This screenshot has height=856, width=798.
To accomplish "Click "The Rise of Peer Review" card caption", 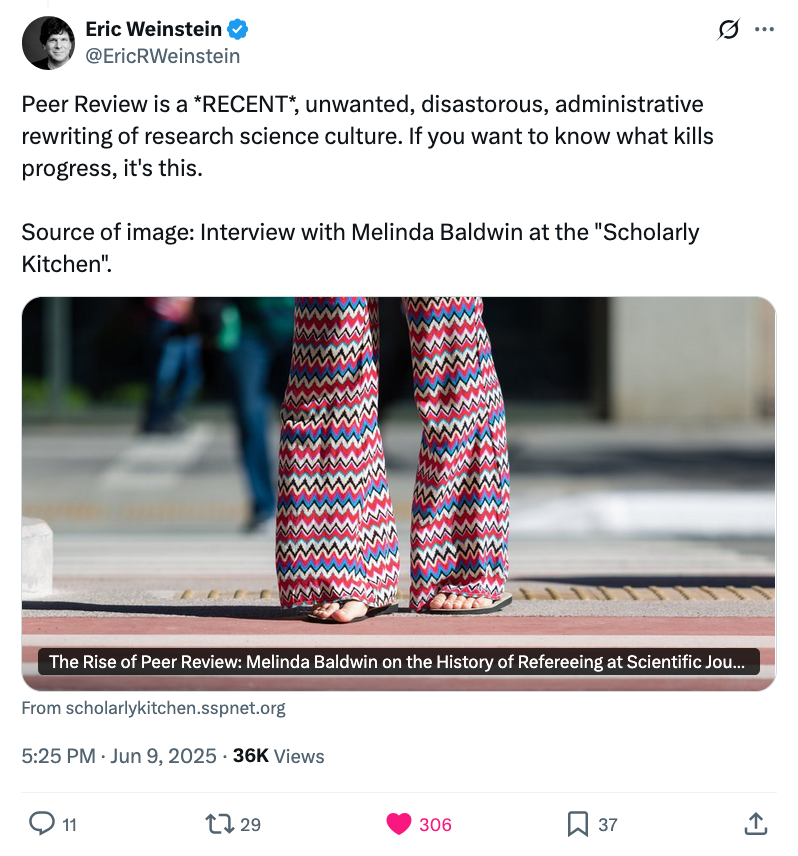I will click(398, 661).
